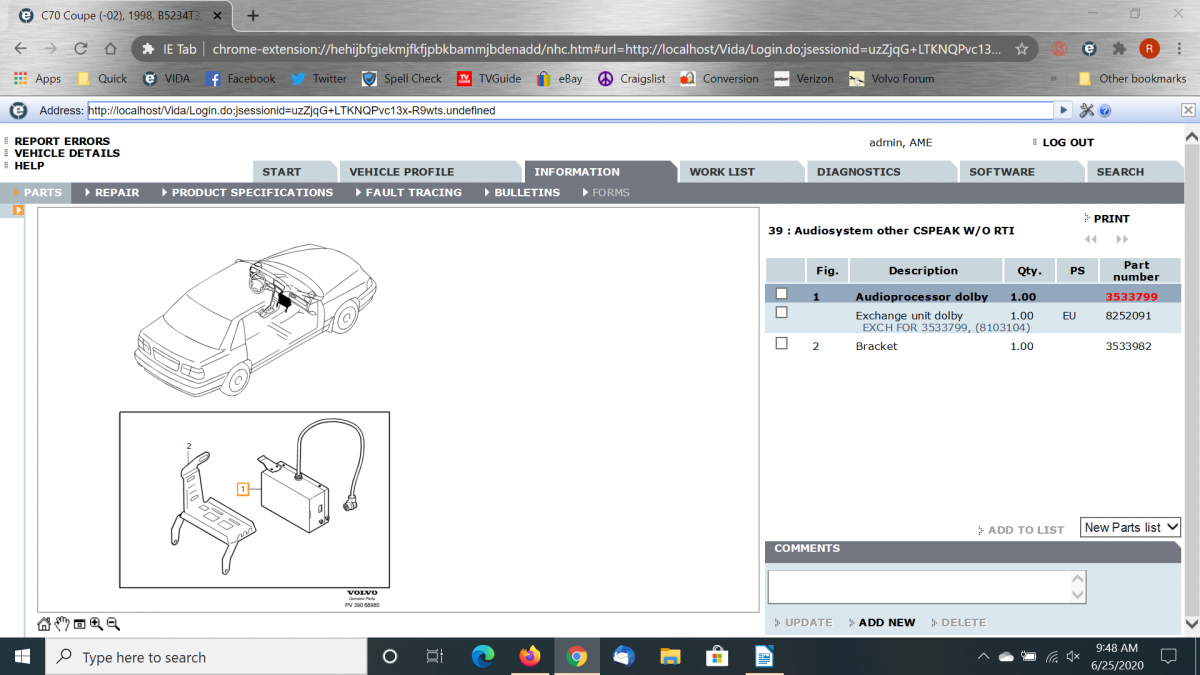Open the New Parts list dropdown
This screenshot has width=1200, height=675.
(1130, 527)
